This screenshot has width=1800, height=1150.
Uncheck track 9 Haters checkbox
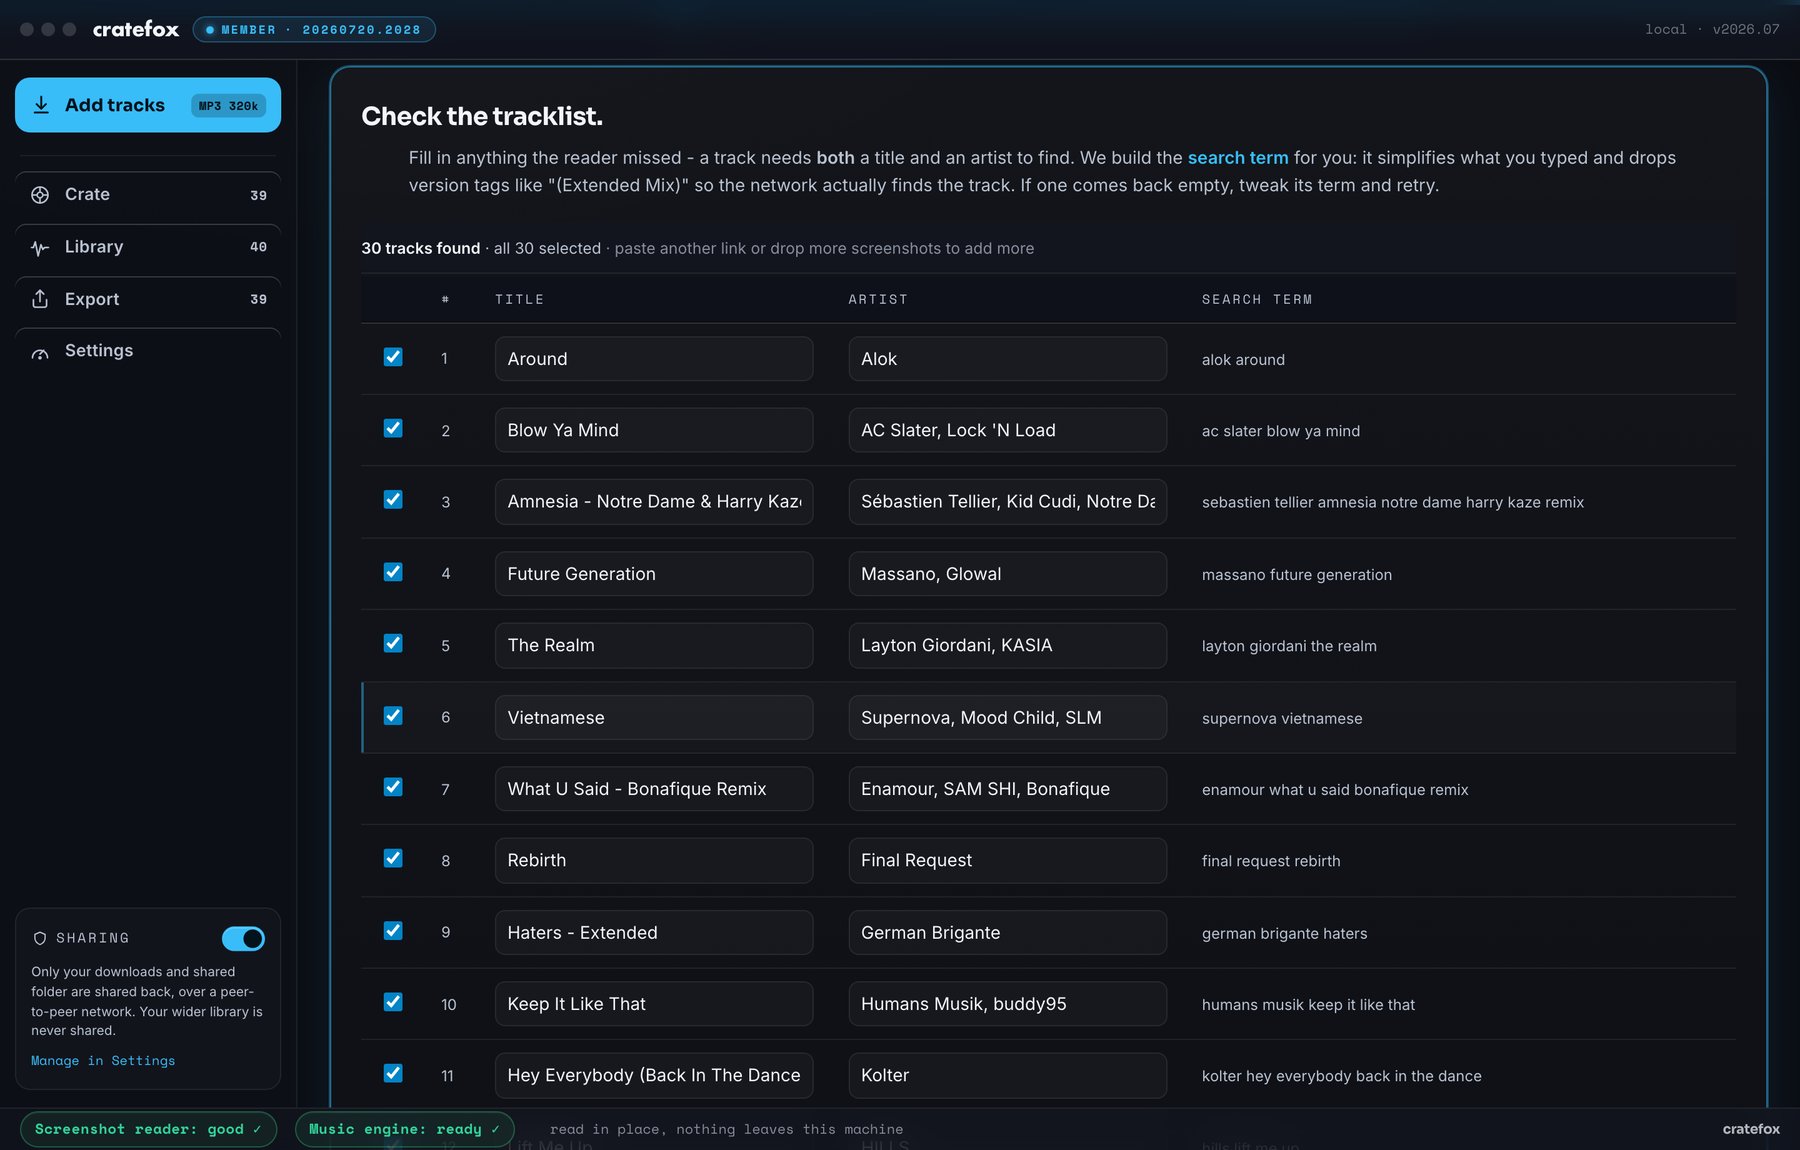click(393, 931)
